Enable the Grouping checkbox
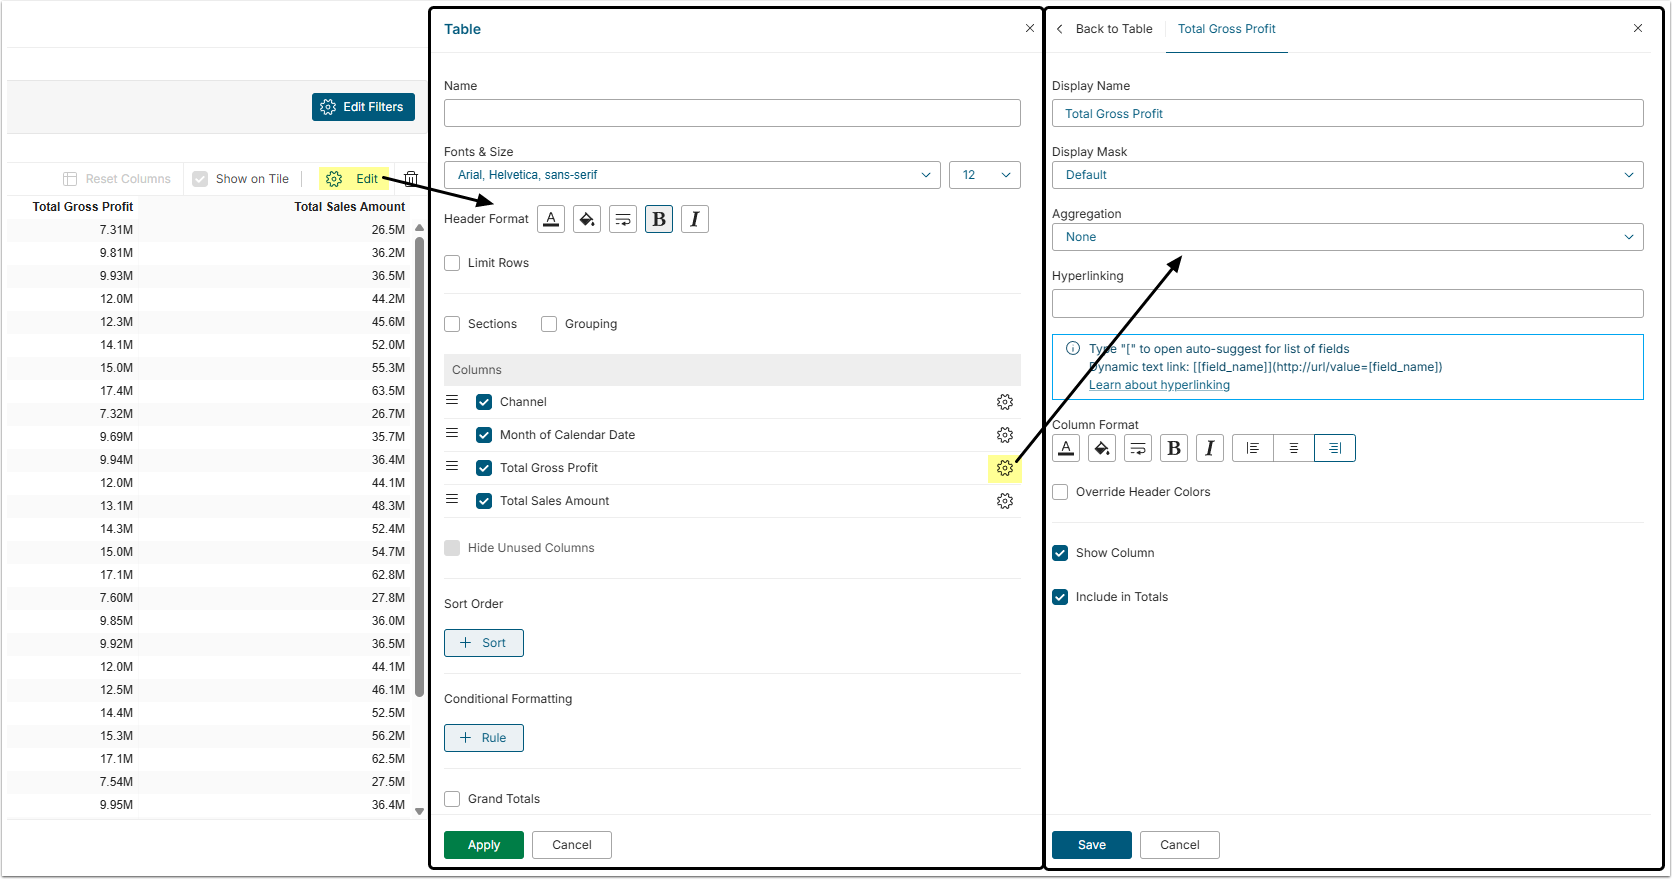Image resolution: width=1672 pixels, height=879 pixels. (549, 324)
